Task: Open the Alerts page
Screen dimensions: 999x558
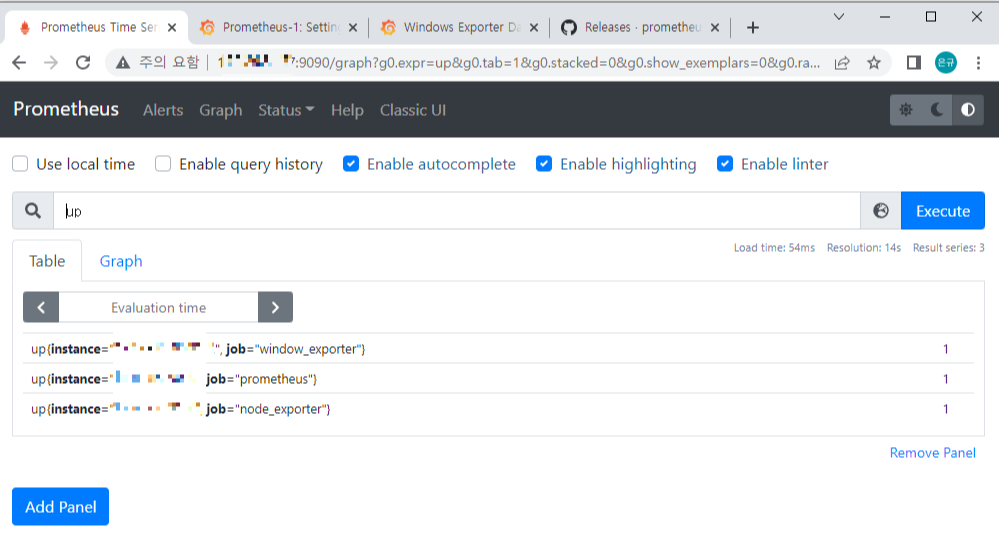Action: point(163,110)
